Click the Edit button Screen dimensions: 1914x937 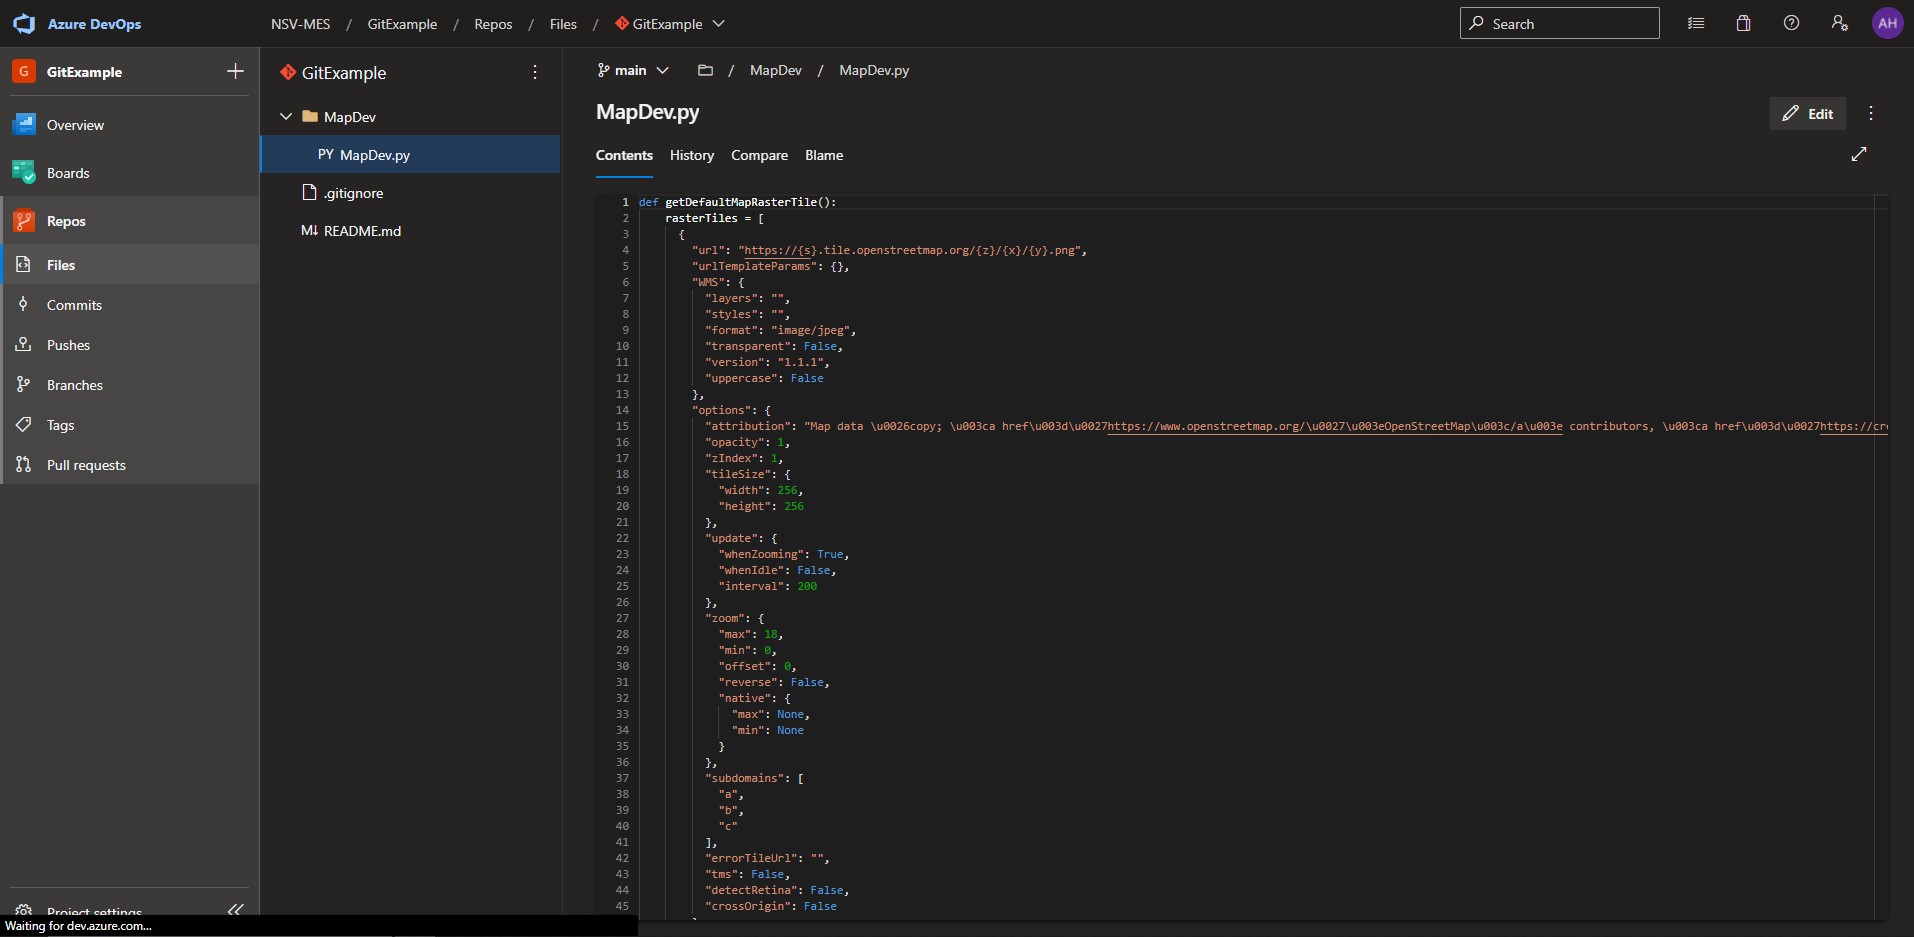(x=1809, y=113)
